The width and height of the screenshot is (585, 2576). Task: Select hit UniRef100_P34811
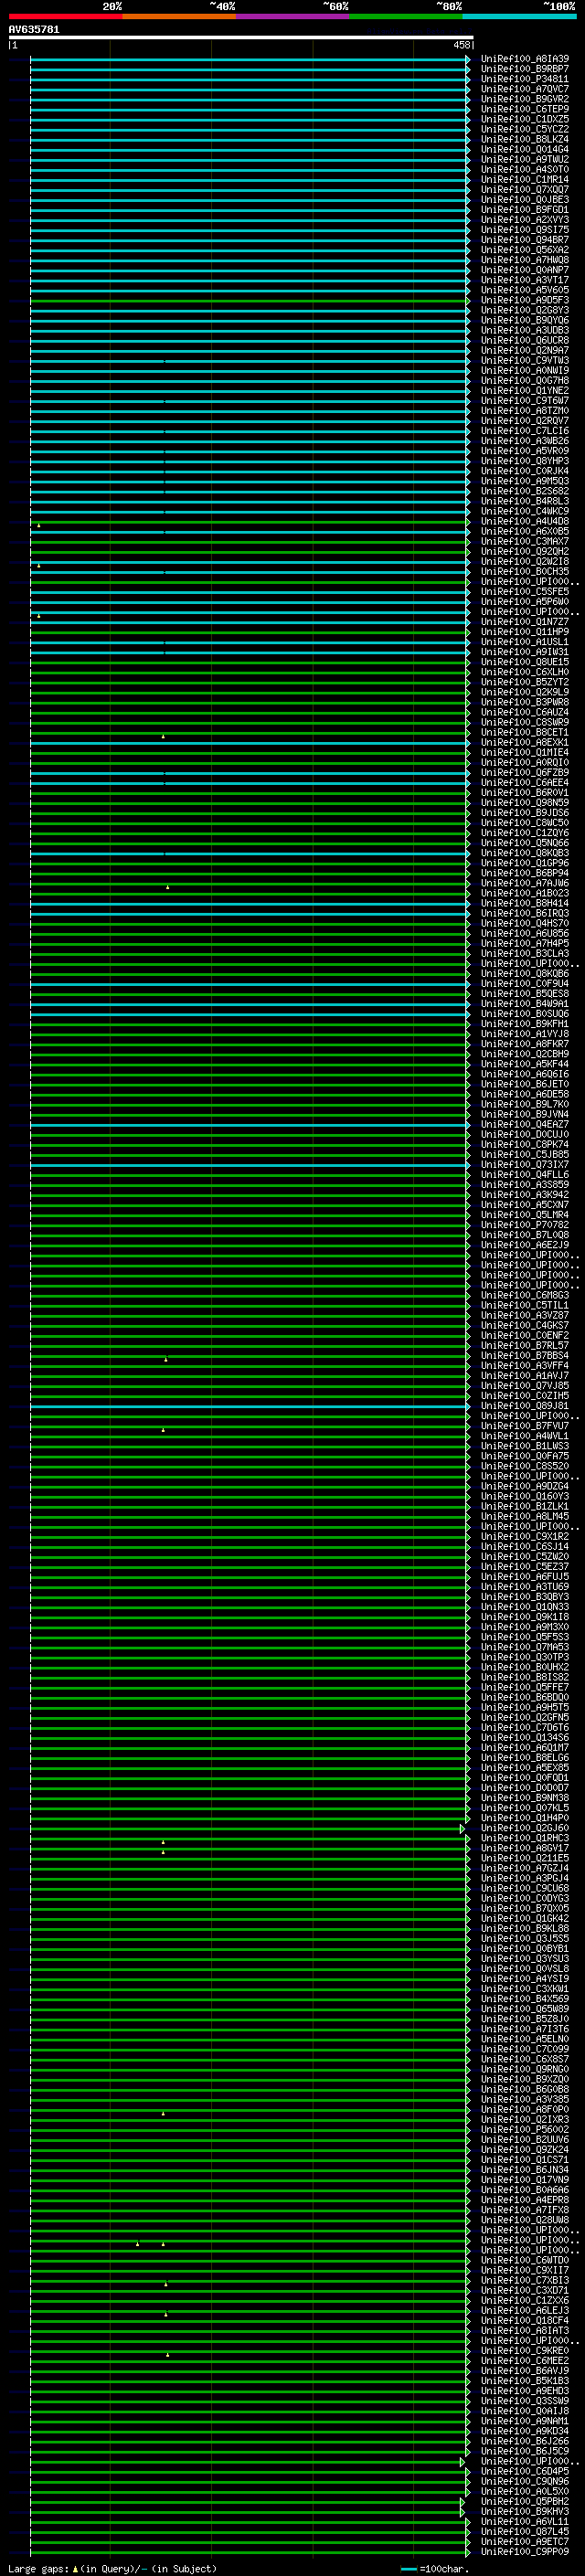point(524,79)
